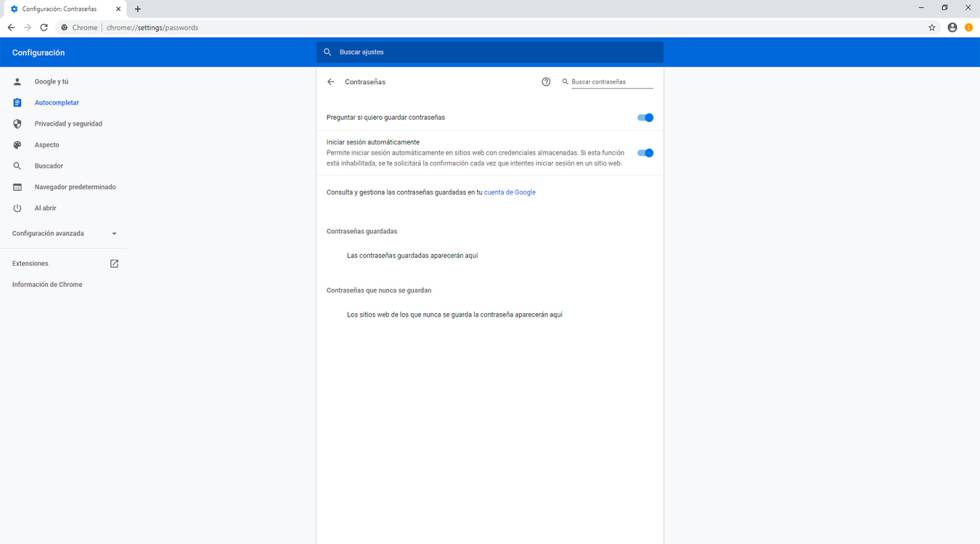Toggle Preguntar si quiero guardar contraseñas
Image resolution: width=980 pixels, height=544 pixels.
pyautogui.click(x=645, y=118)
